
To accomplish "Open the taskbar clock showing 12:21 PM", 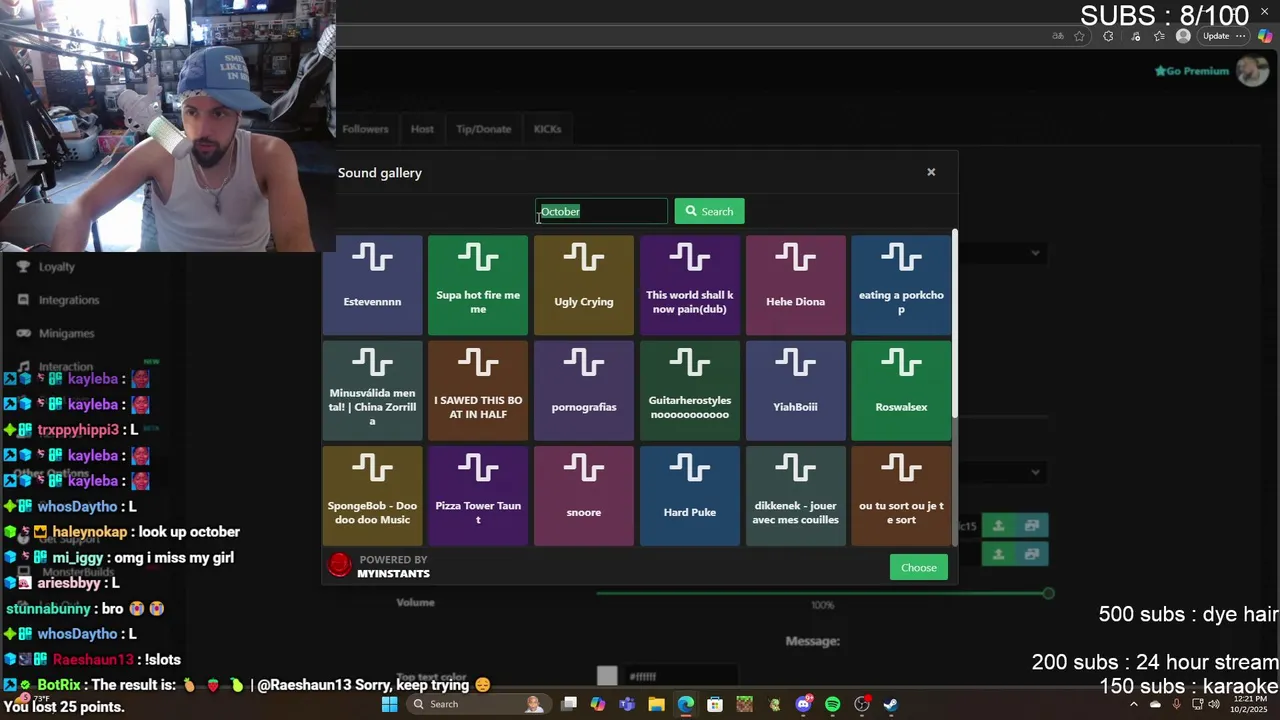I will click(1250, 704).
